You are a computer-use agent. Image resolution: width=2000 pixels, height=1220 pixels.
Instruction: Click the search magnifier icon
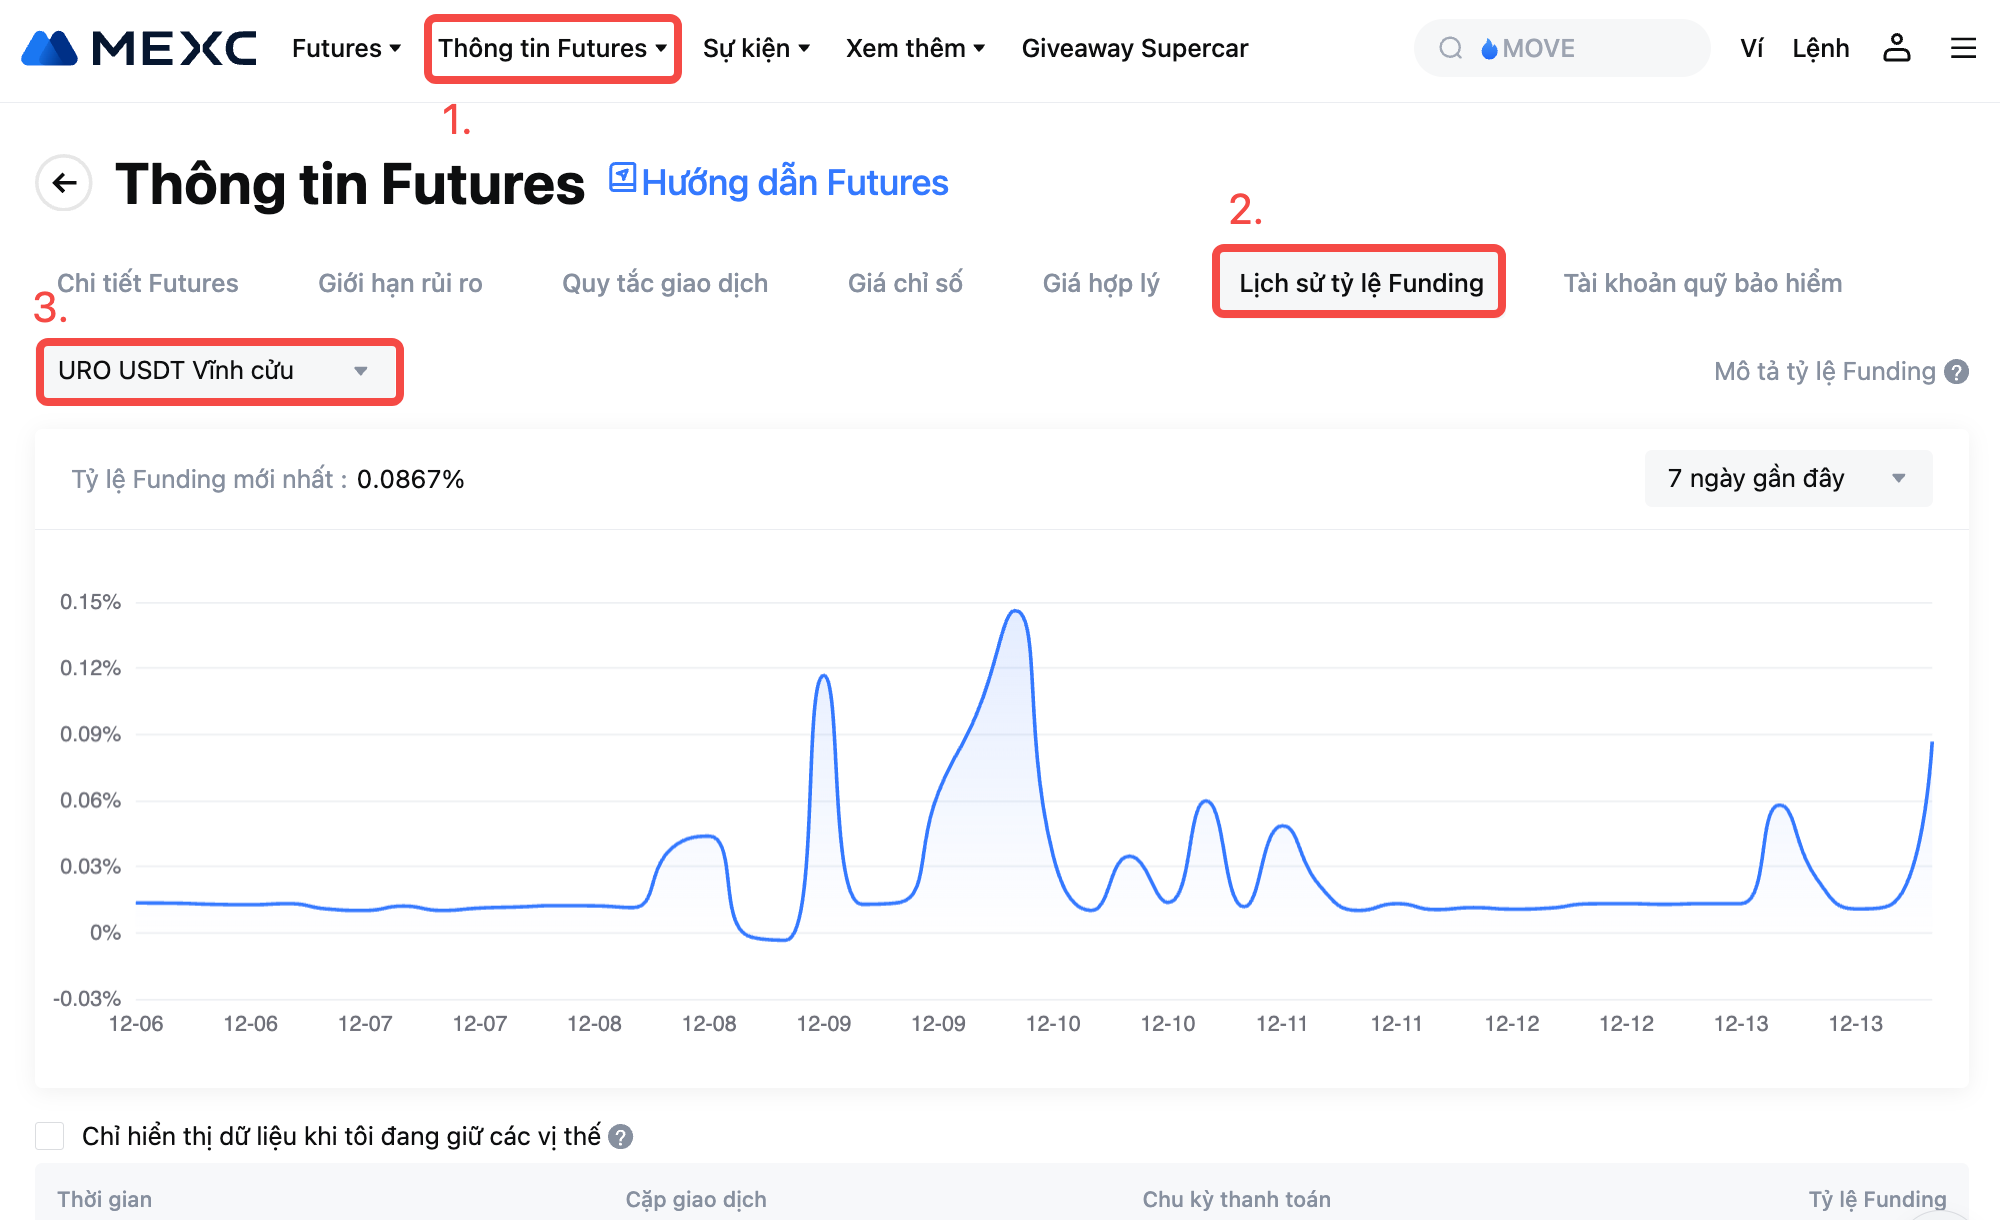(x=1450, y=48)
